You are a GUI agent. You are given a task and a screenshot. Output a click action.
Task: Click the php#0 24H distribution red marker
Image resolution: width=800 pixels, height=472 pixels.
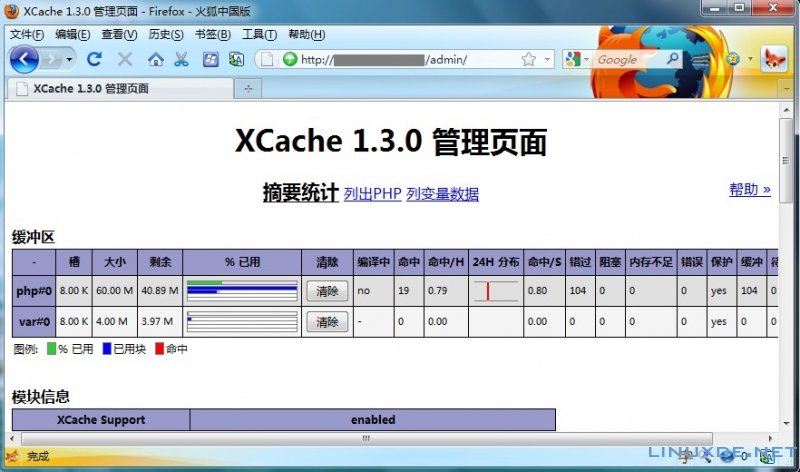488,291
